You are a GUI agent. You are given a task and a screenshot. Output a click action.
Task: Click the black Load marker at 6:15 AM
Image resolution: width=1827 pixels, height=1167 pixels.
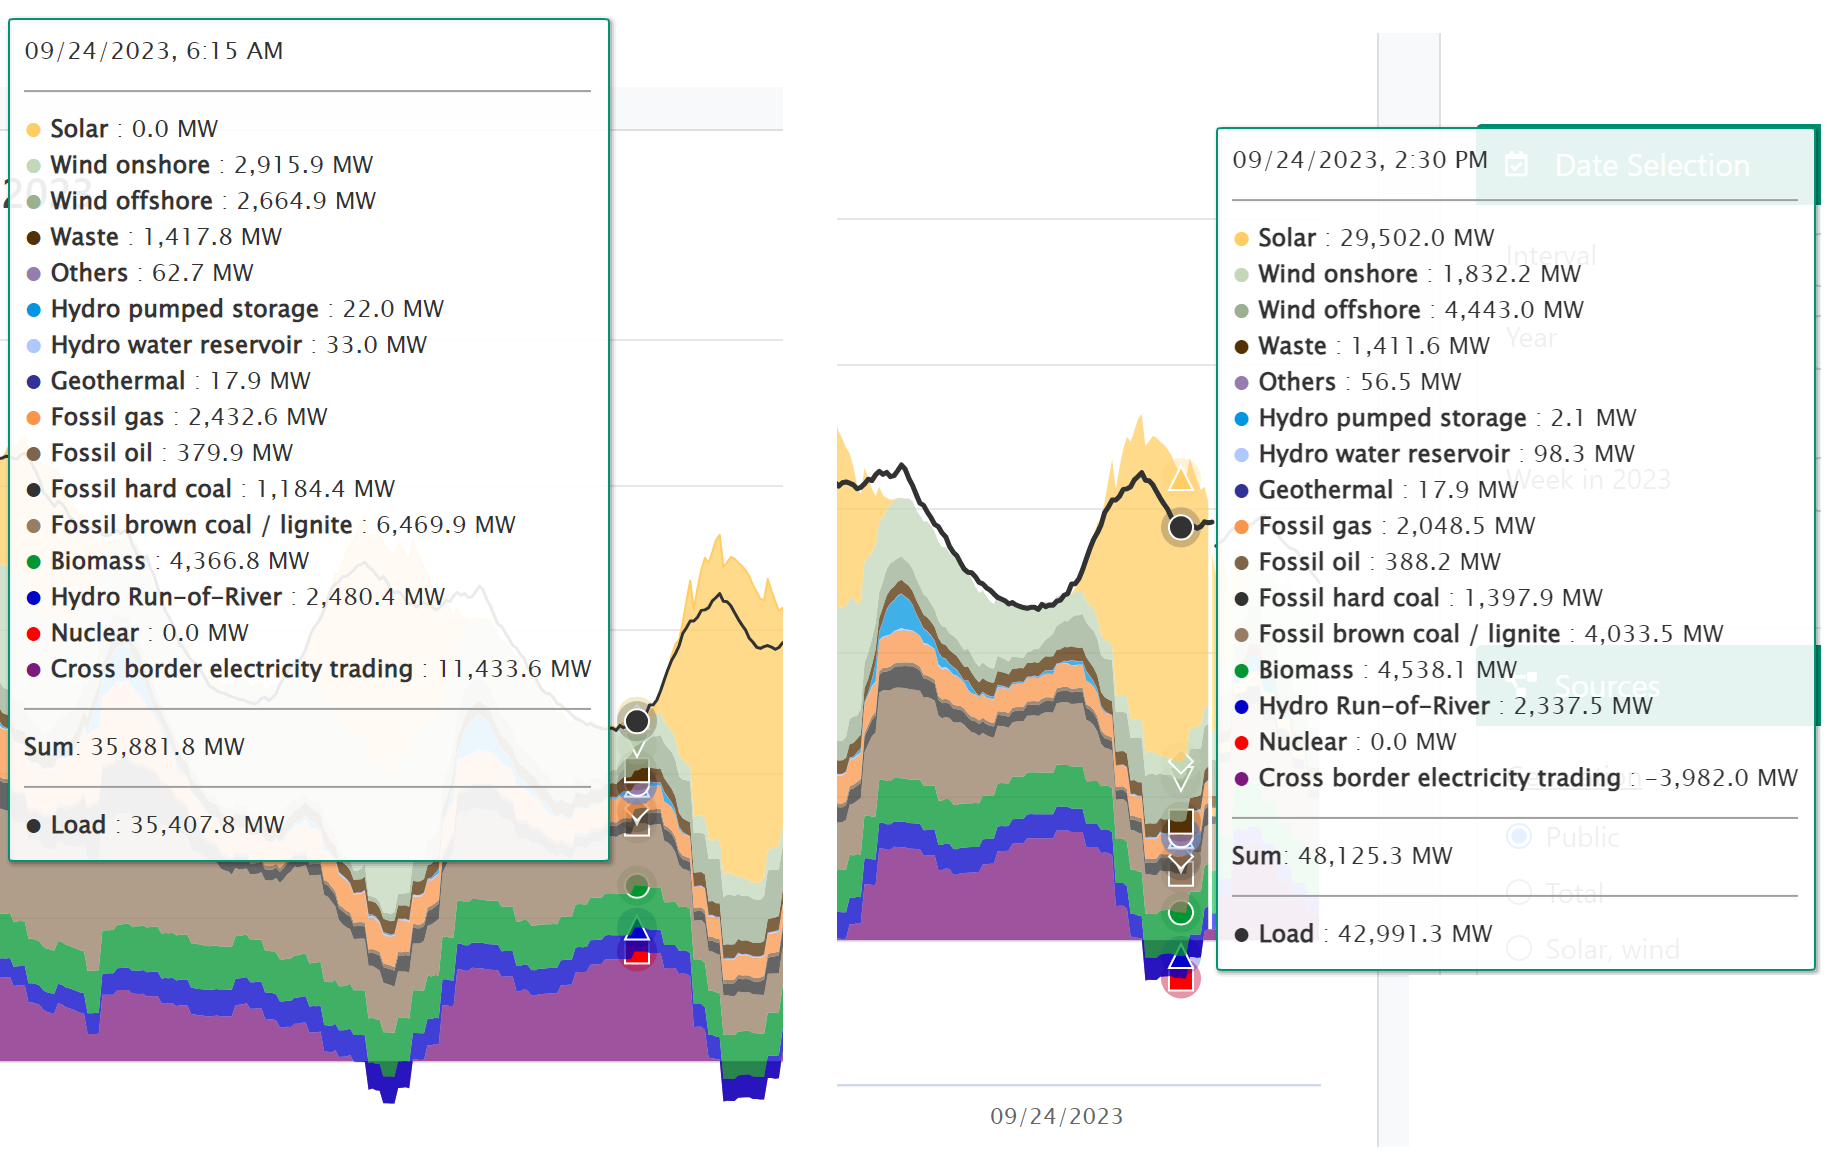[x=637, y=720]
